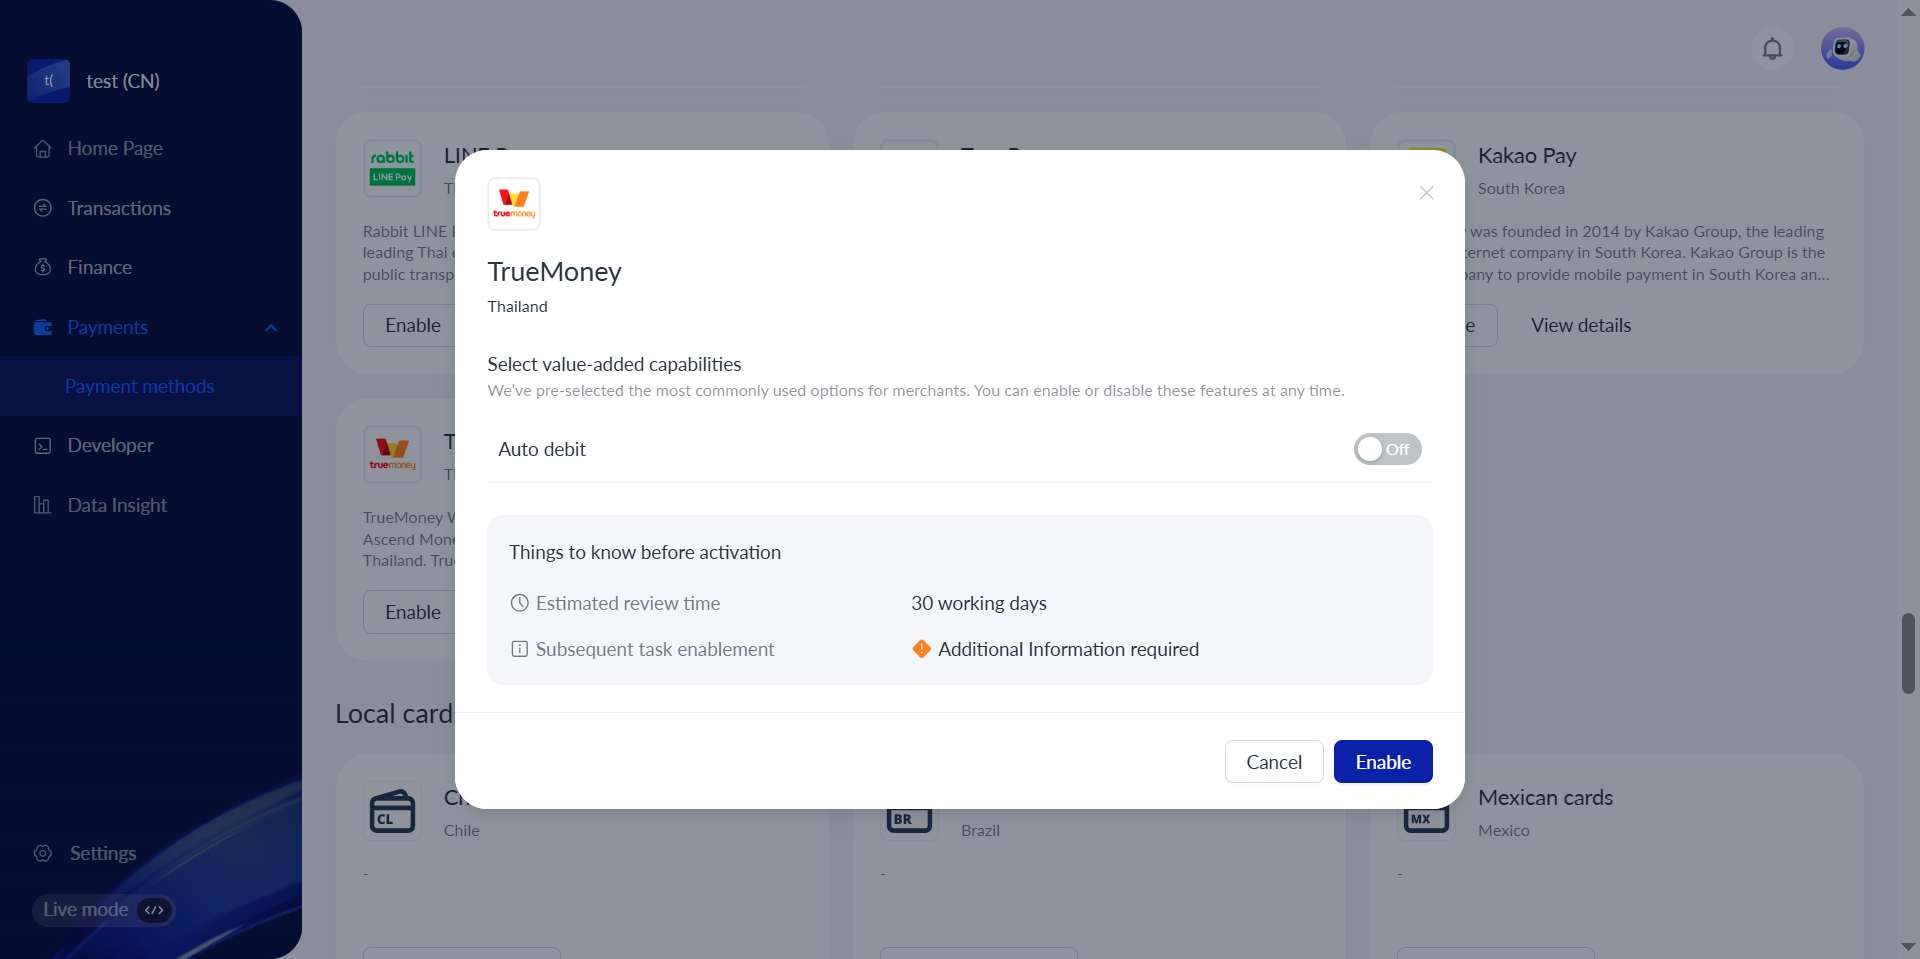Toggle the Auto debit switch on
The width and height of the screenshot is (1920, 959).
pos(1387,450)
